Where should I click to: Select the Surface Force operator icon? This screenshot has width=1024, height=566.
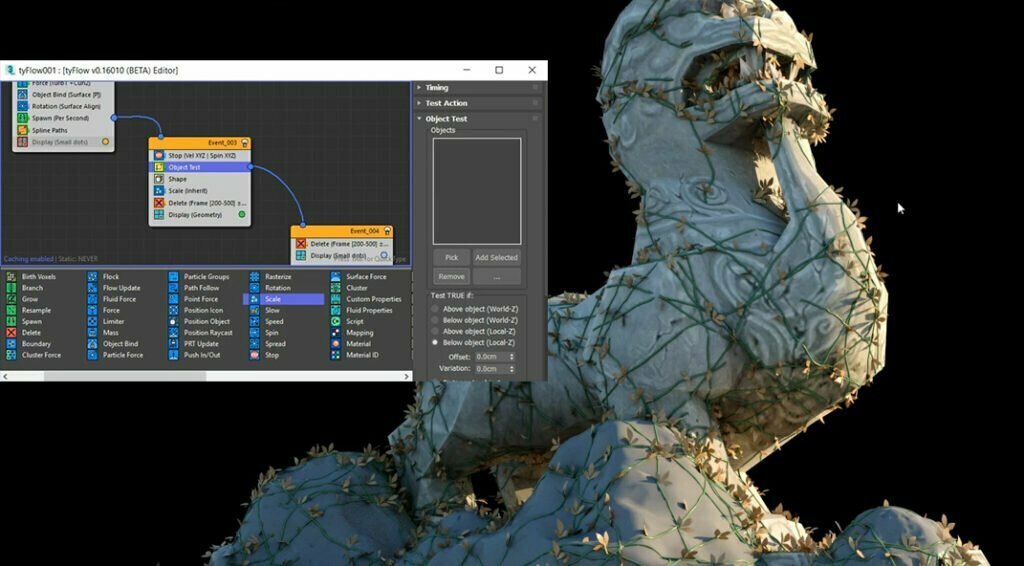pos(335,277)
